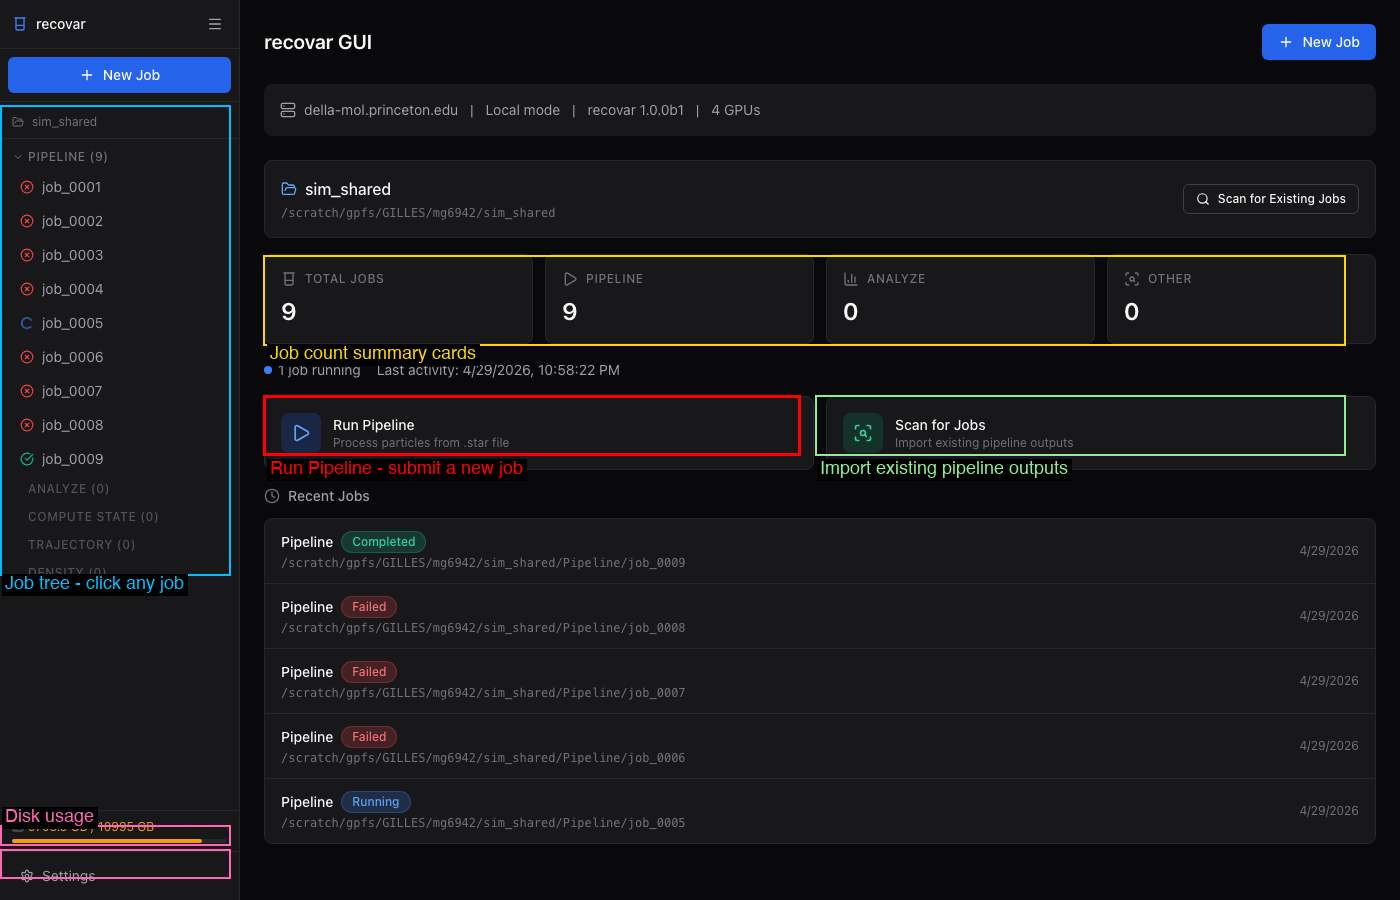Click the Last activity timestamp text

[x=498, y=370]
